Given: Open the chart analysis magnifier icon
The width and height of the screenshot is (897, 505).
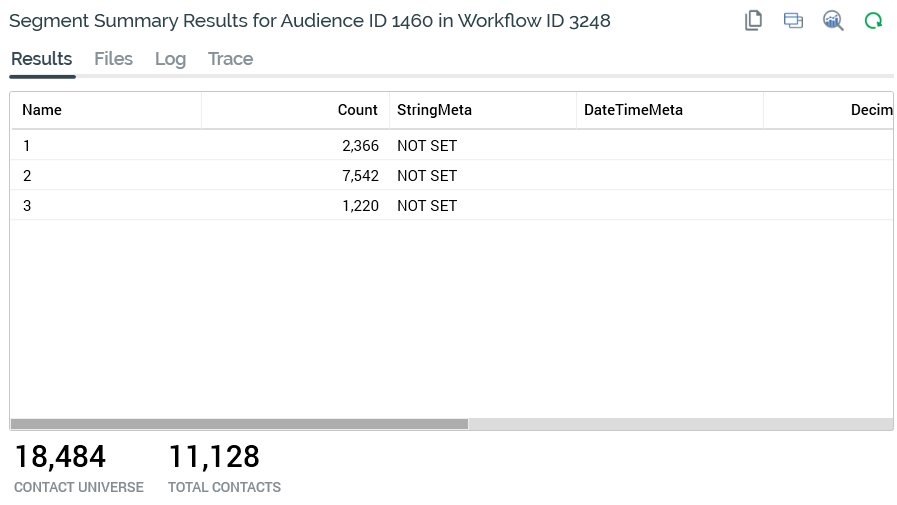Looking at the screenshot, I should tap(833, 20).
